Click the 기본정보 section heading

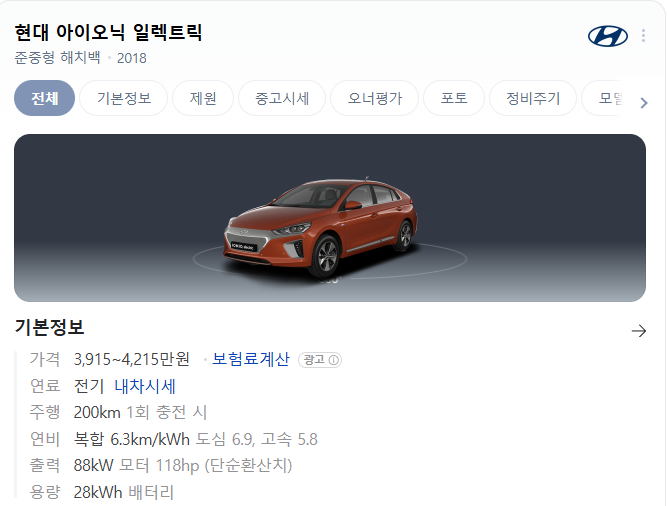49,327
